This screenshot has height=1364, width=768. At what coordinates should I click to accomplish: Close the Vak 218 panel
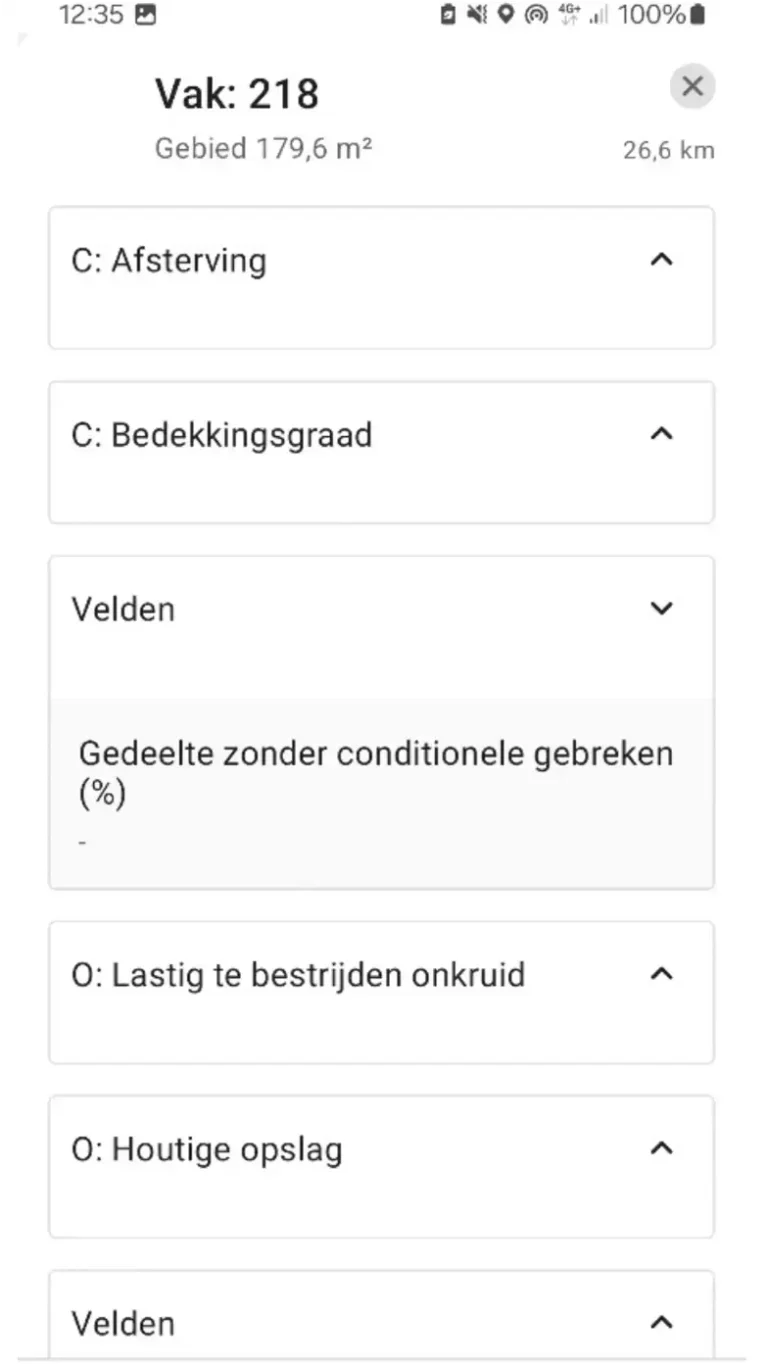coord(692,87)
